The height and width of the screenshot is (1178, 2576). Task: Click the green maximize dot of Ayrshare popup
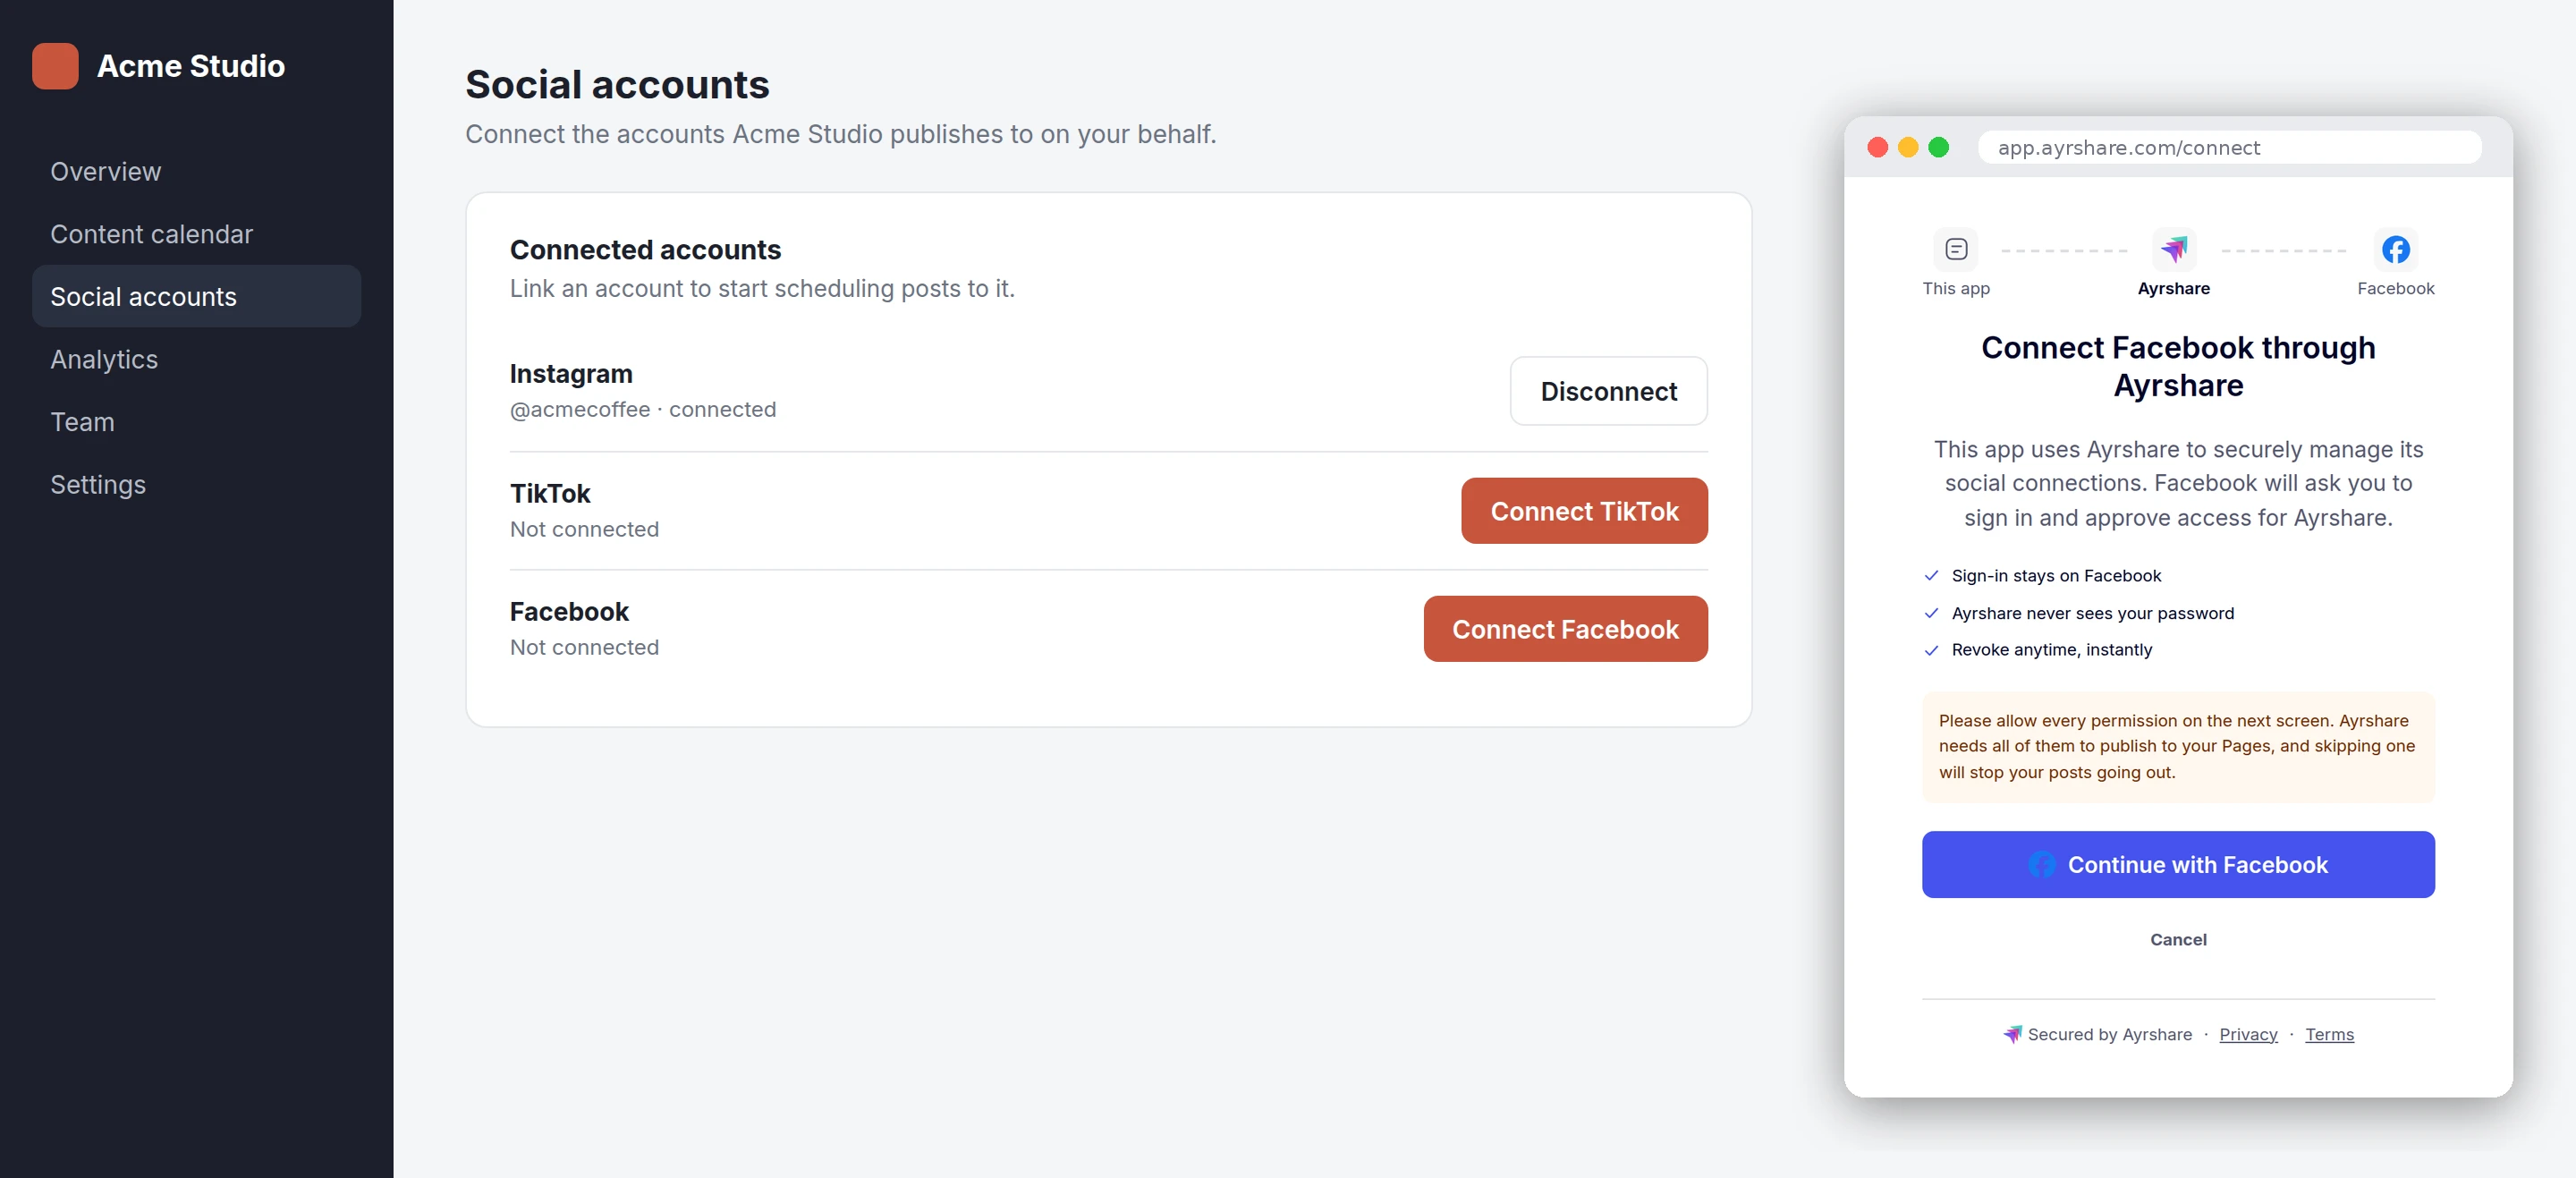(x=1938, y=148)
